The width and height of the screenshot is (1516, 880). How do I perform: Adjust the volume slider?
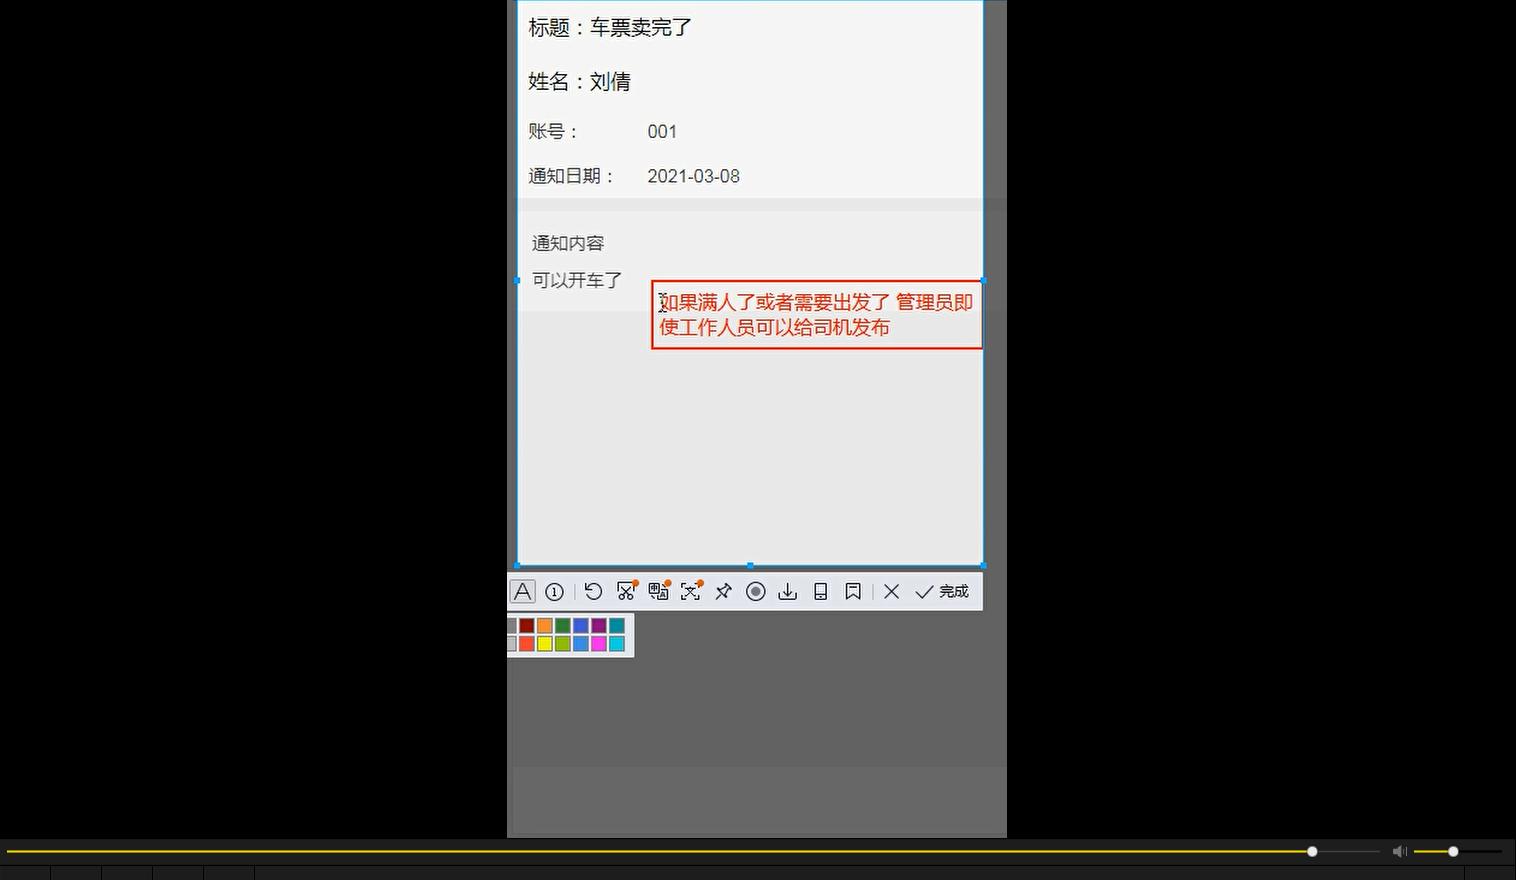pyautogui.click(x=1450, y=851)
